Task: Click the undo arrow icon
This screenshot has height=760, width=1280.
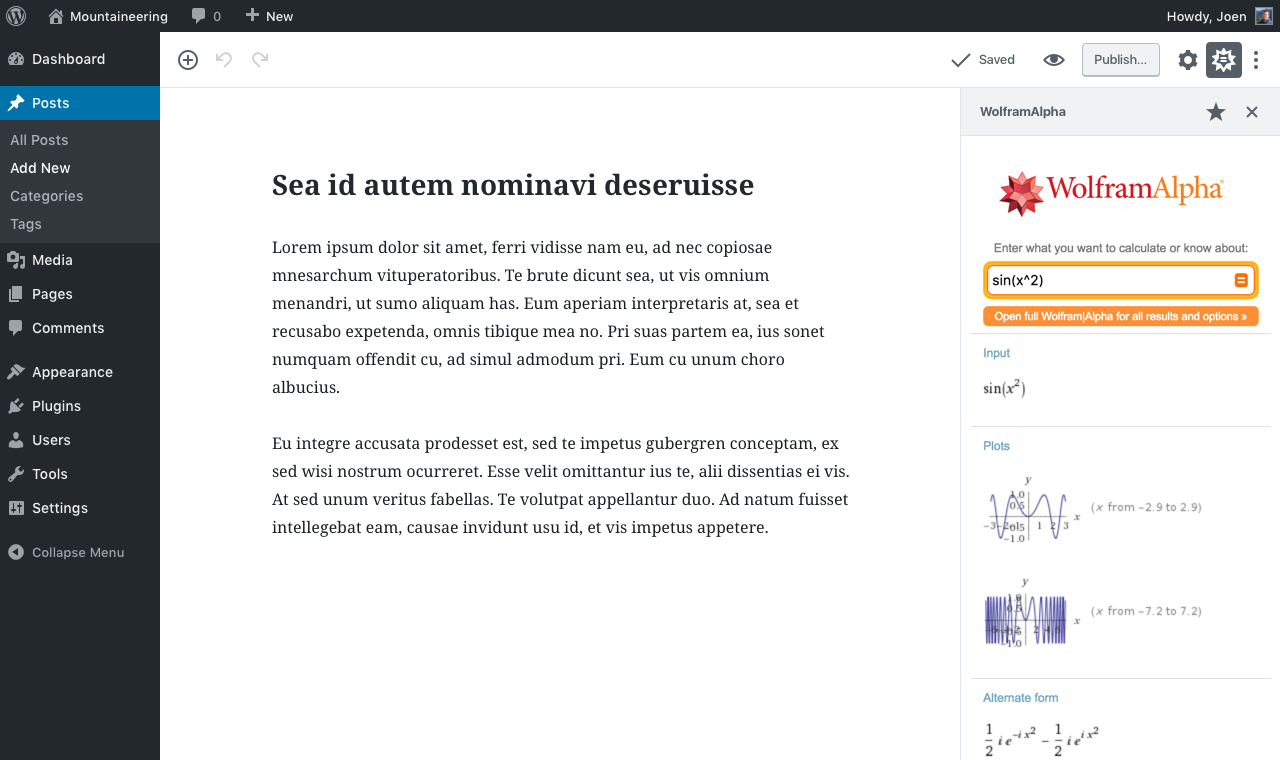Action: tap(224, 60)
